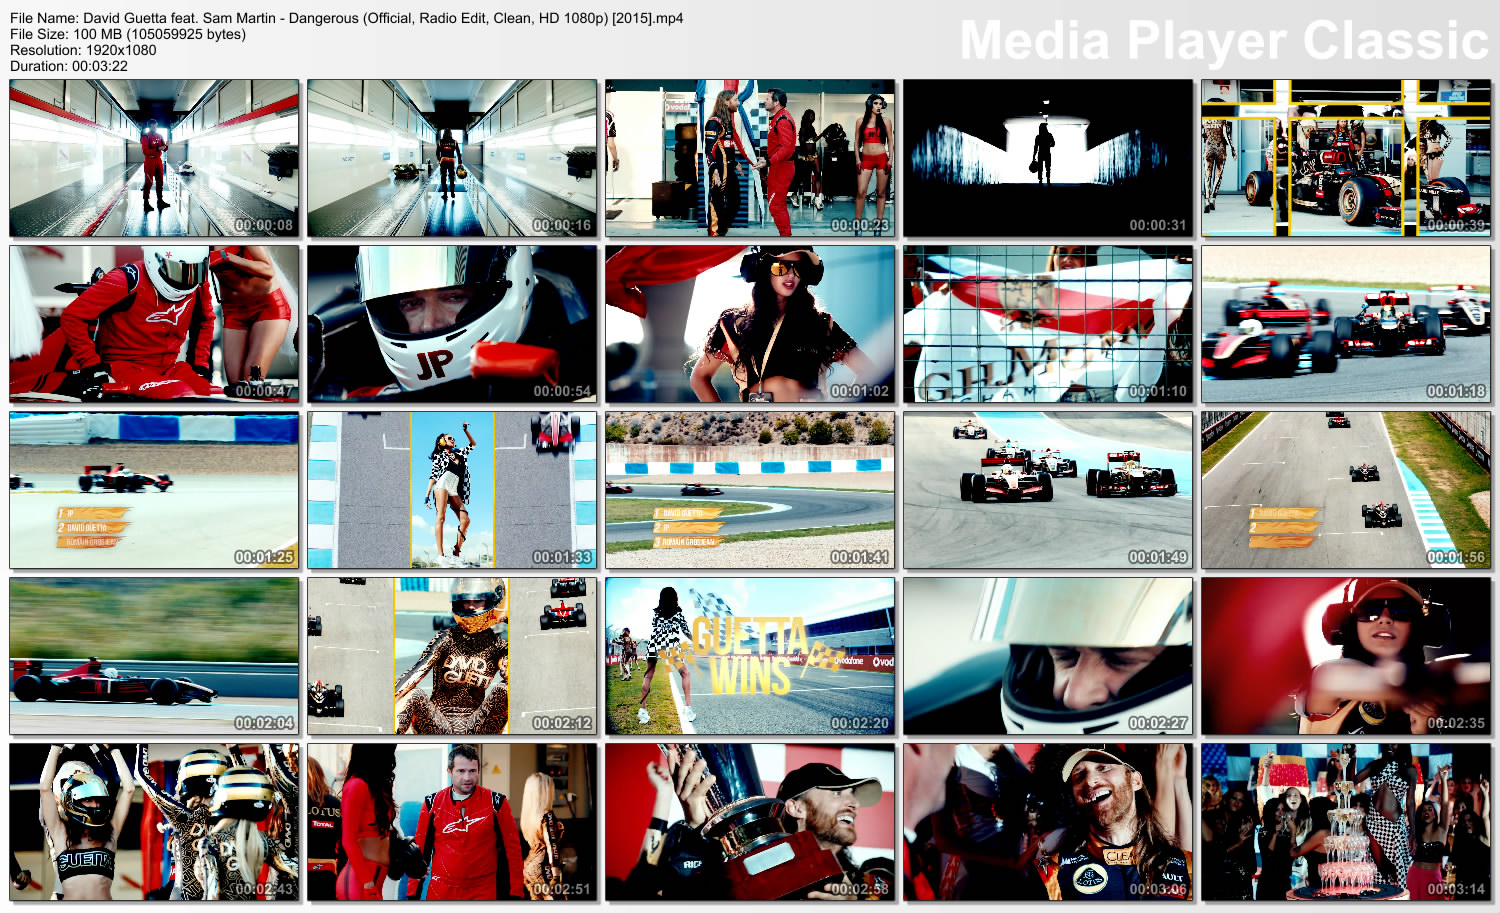Viewport: 1500px width, 913px height.
Task: Click the helmet close-up frame 00:02:27
Action: coord(1048,656)
